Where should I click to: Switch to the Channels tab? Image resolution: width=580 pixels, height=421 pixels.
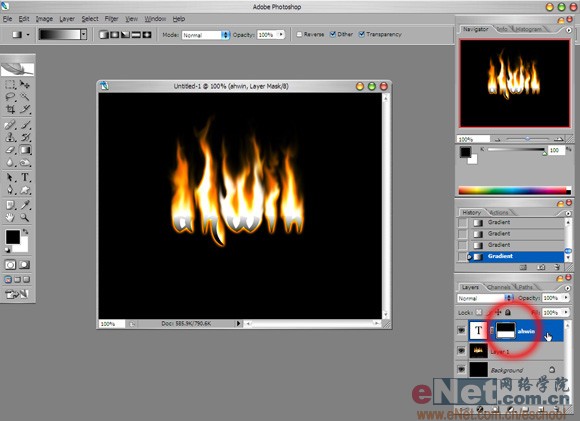coord(499,287)
